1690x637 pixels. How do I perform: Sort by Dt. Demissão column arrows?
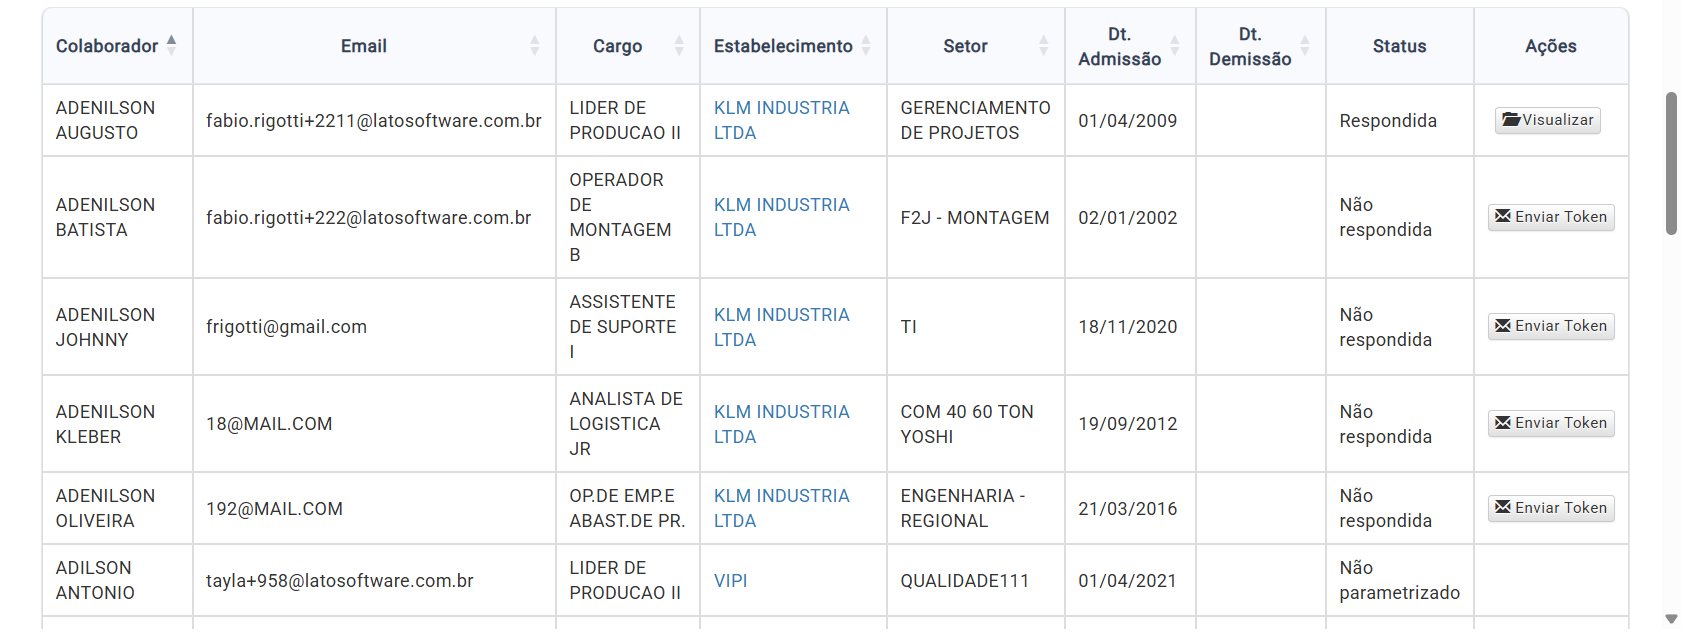click(x=1304, y=45)
